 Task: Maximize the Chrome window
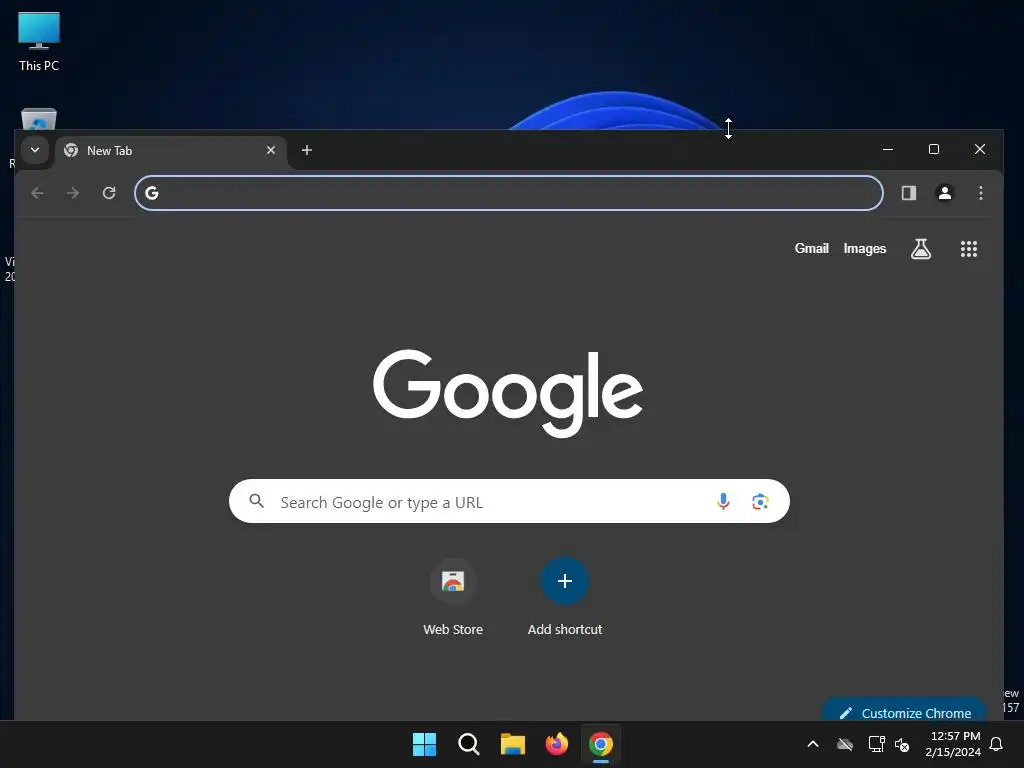pos(934,150)
